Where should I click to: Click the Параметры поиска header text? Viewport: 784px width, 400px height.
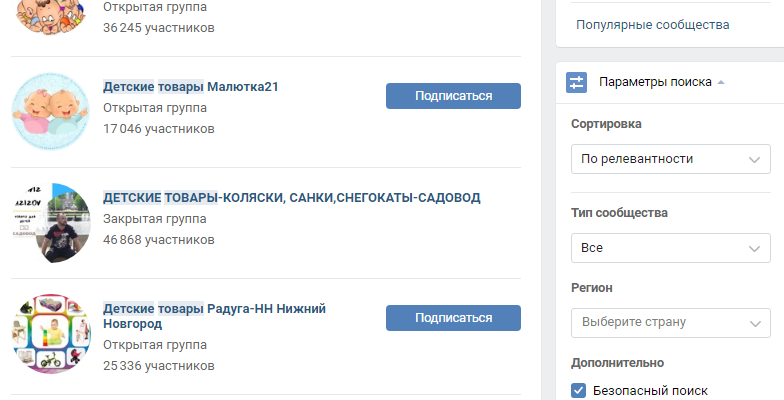tap(655, 82)
